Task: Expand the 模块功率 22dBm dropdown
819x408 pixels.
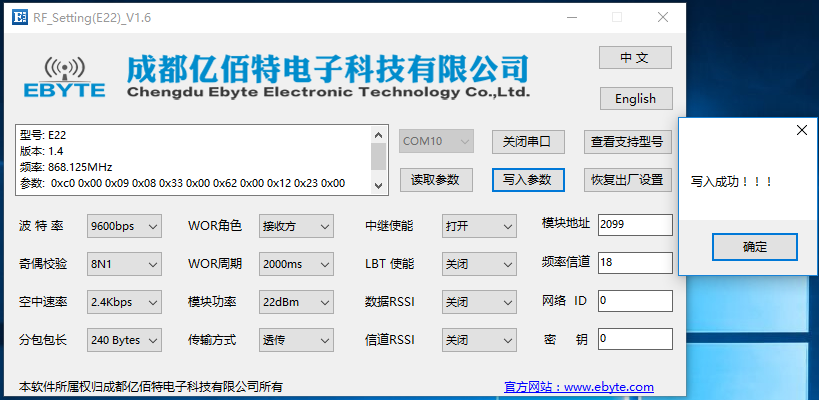Action: pyautogui.click(x=296, y=302)
